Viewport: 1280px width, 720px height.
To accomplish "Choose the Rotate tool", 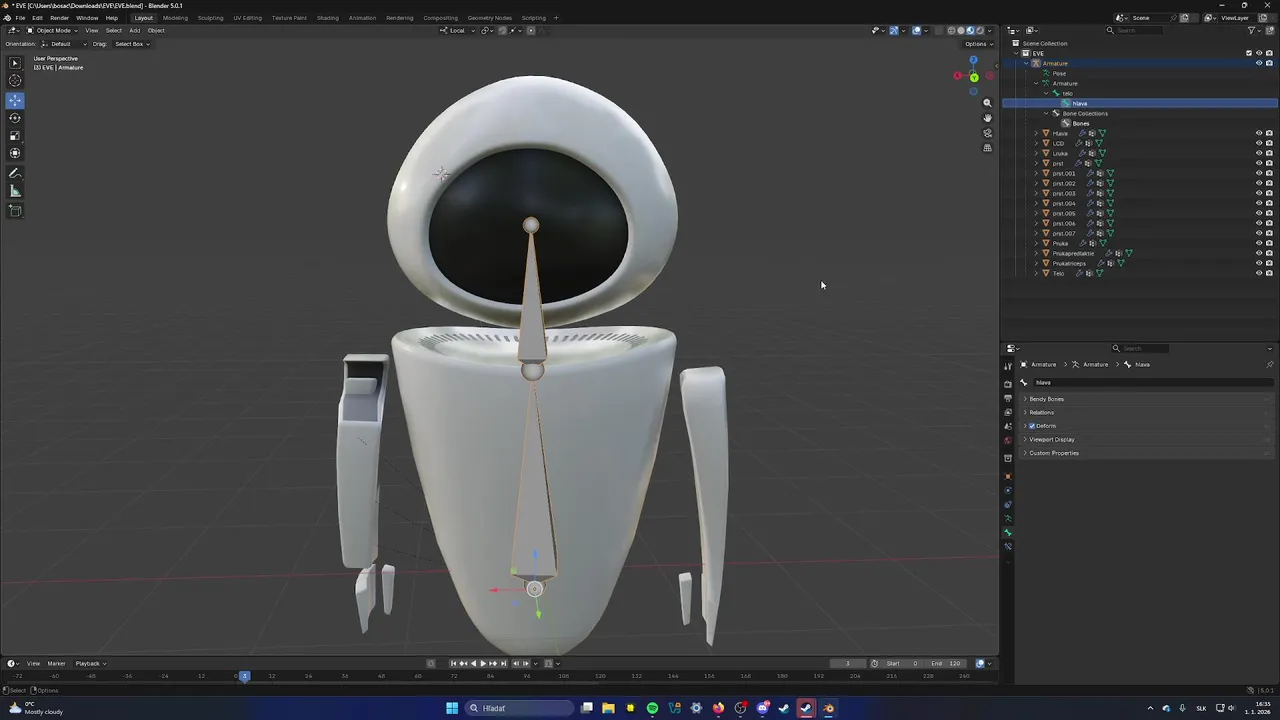I will [15, 118].
